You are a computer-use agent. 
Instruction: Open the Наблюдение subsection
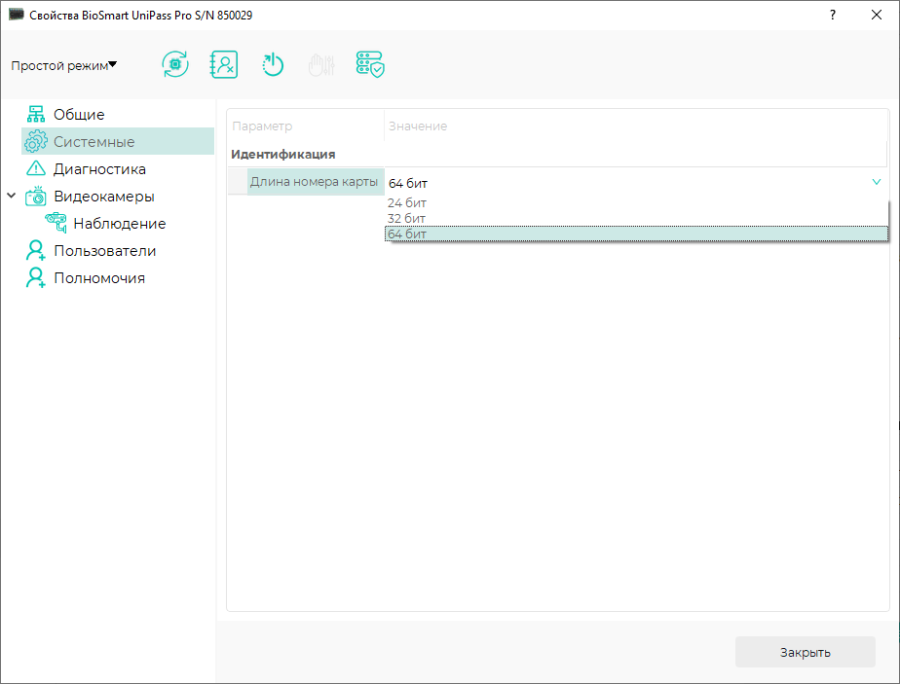(x=119, y=224)
